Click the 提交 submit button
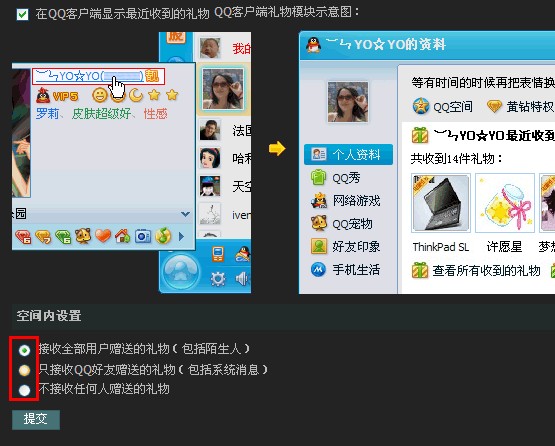The image size is (555, 446). (36, 419)
